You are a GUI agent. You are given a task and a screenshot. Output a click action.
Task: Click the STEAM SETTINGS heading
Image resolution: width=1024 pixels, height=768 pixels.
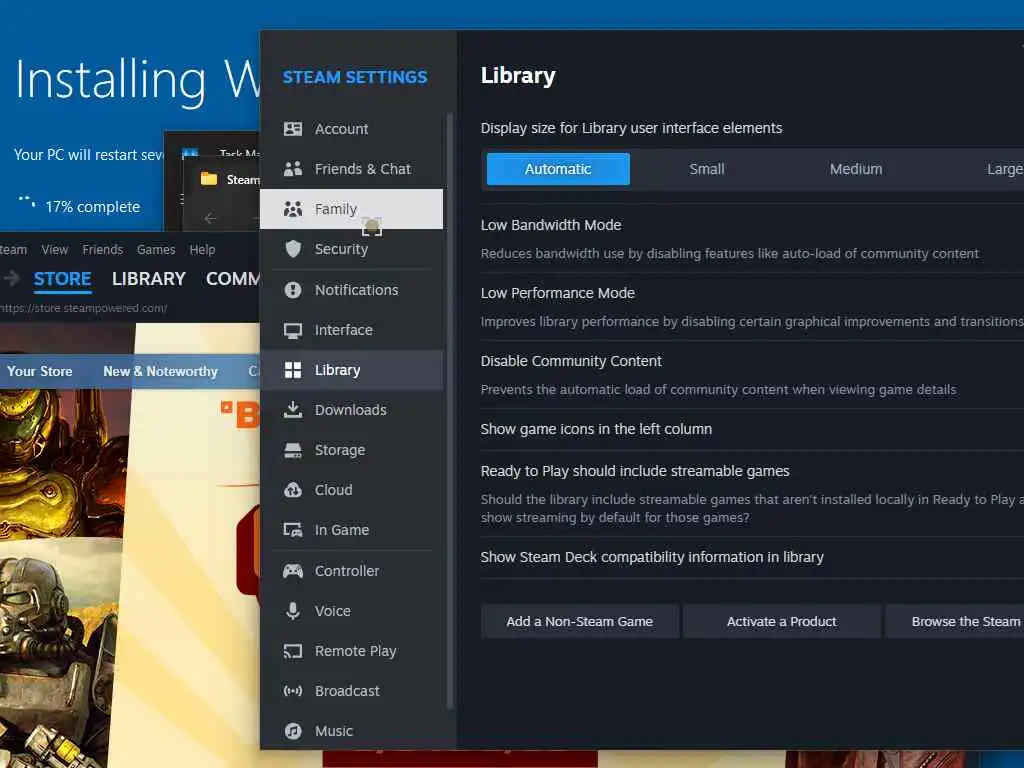click(x=355, y=77)
